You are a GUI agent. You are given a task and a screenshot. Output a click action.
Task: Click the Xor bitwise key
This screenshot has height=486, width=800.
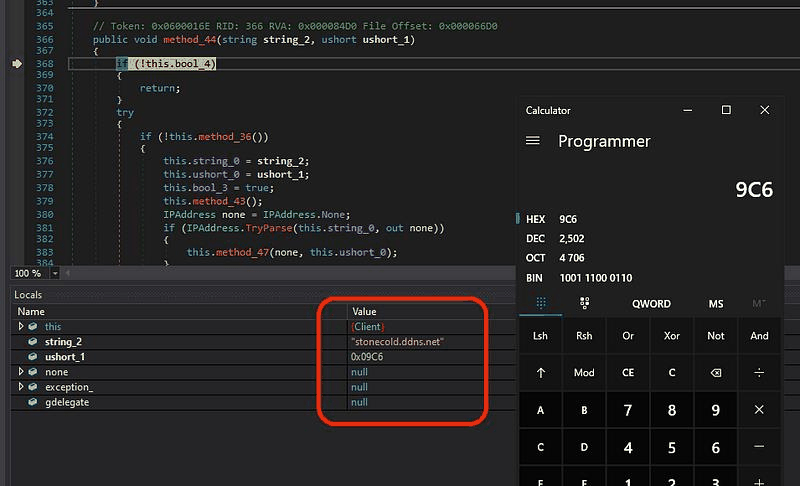(671, 336)
